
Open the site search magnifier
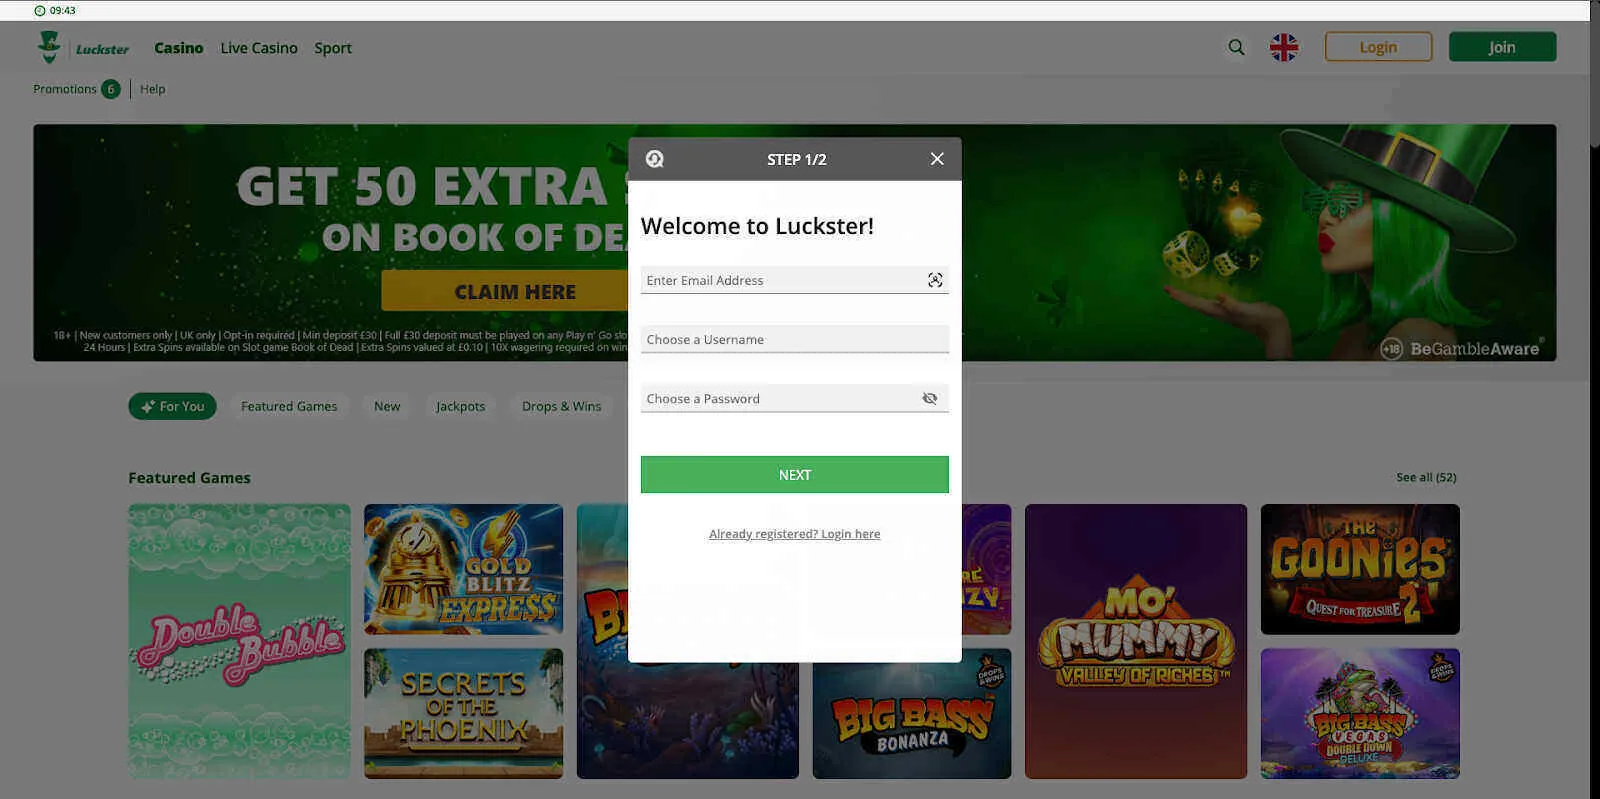1236,47
